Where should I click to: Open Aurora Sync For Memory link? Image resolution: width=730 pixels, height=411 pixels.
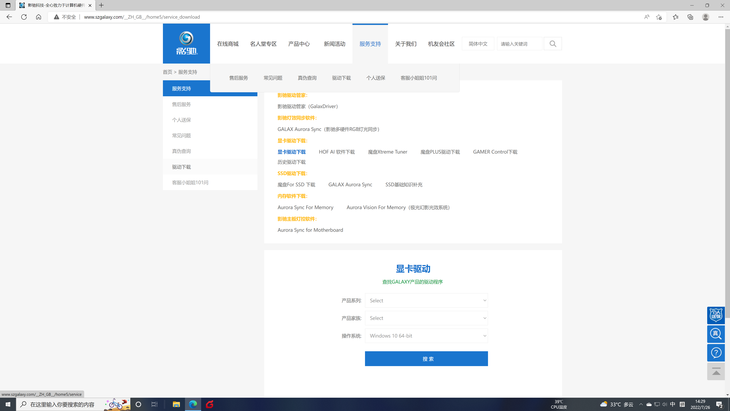305,208
